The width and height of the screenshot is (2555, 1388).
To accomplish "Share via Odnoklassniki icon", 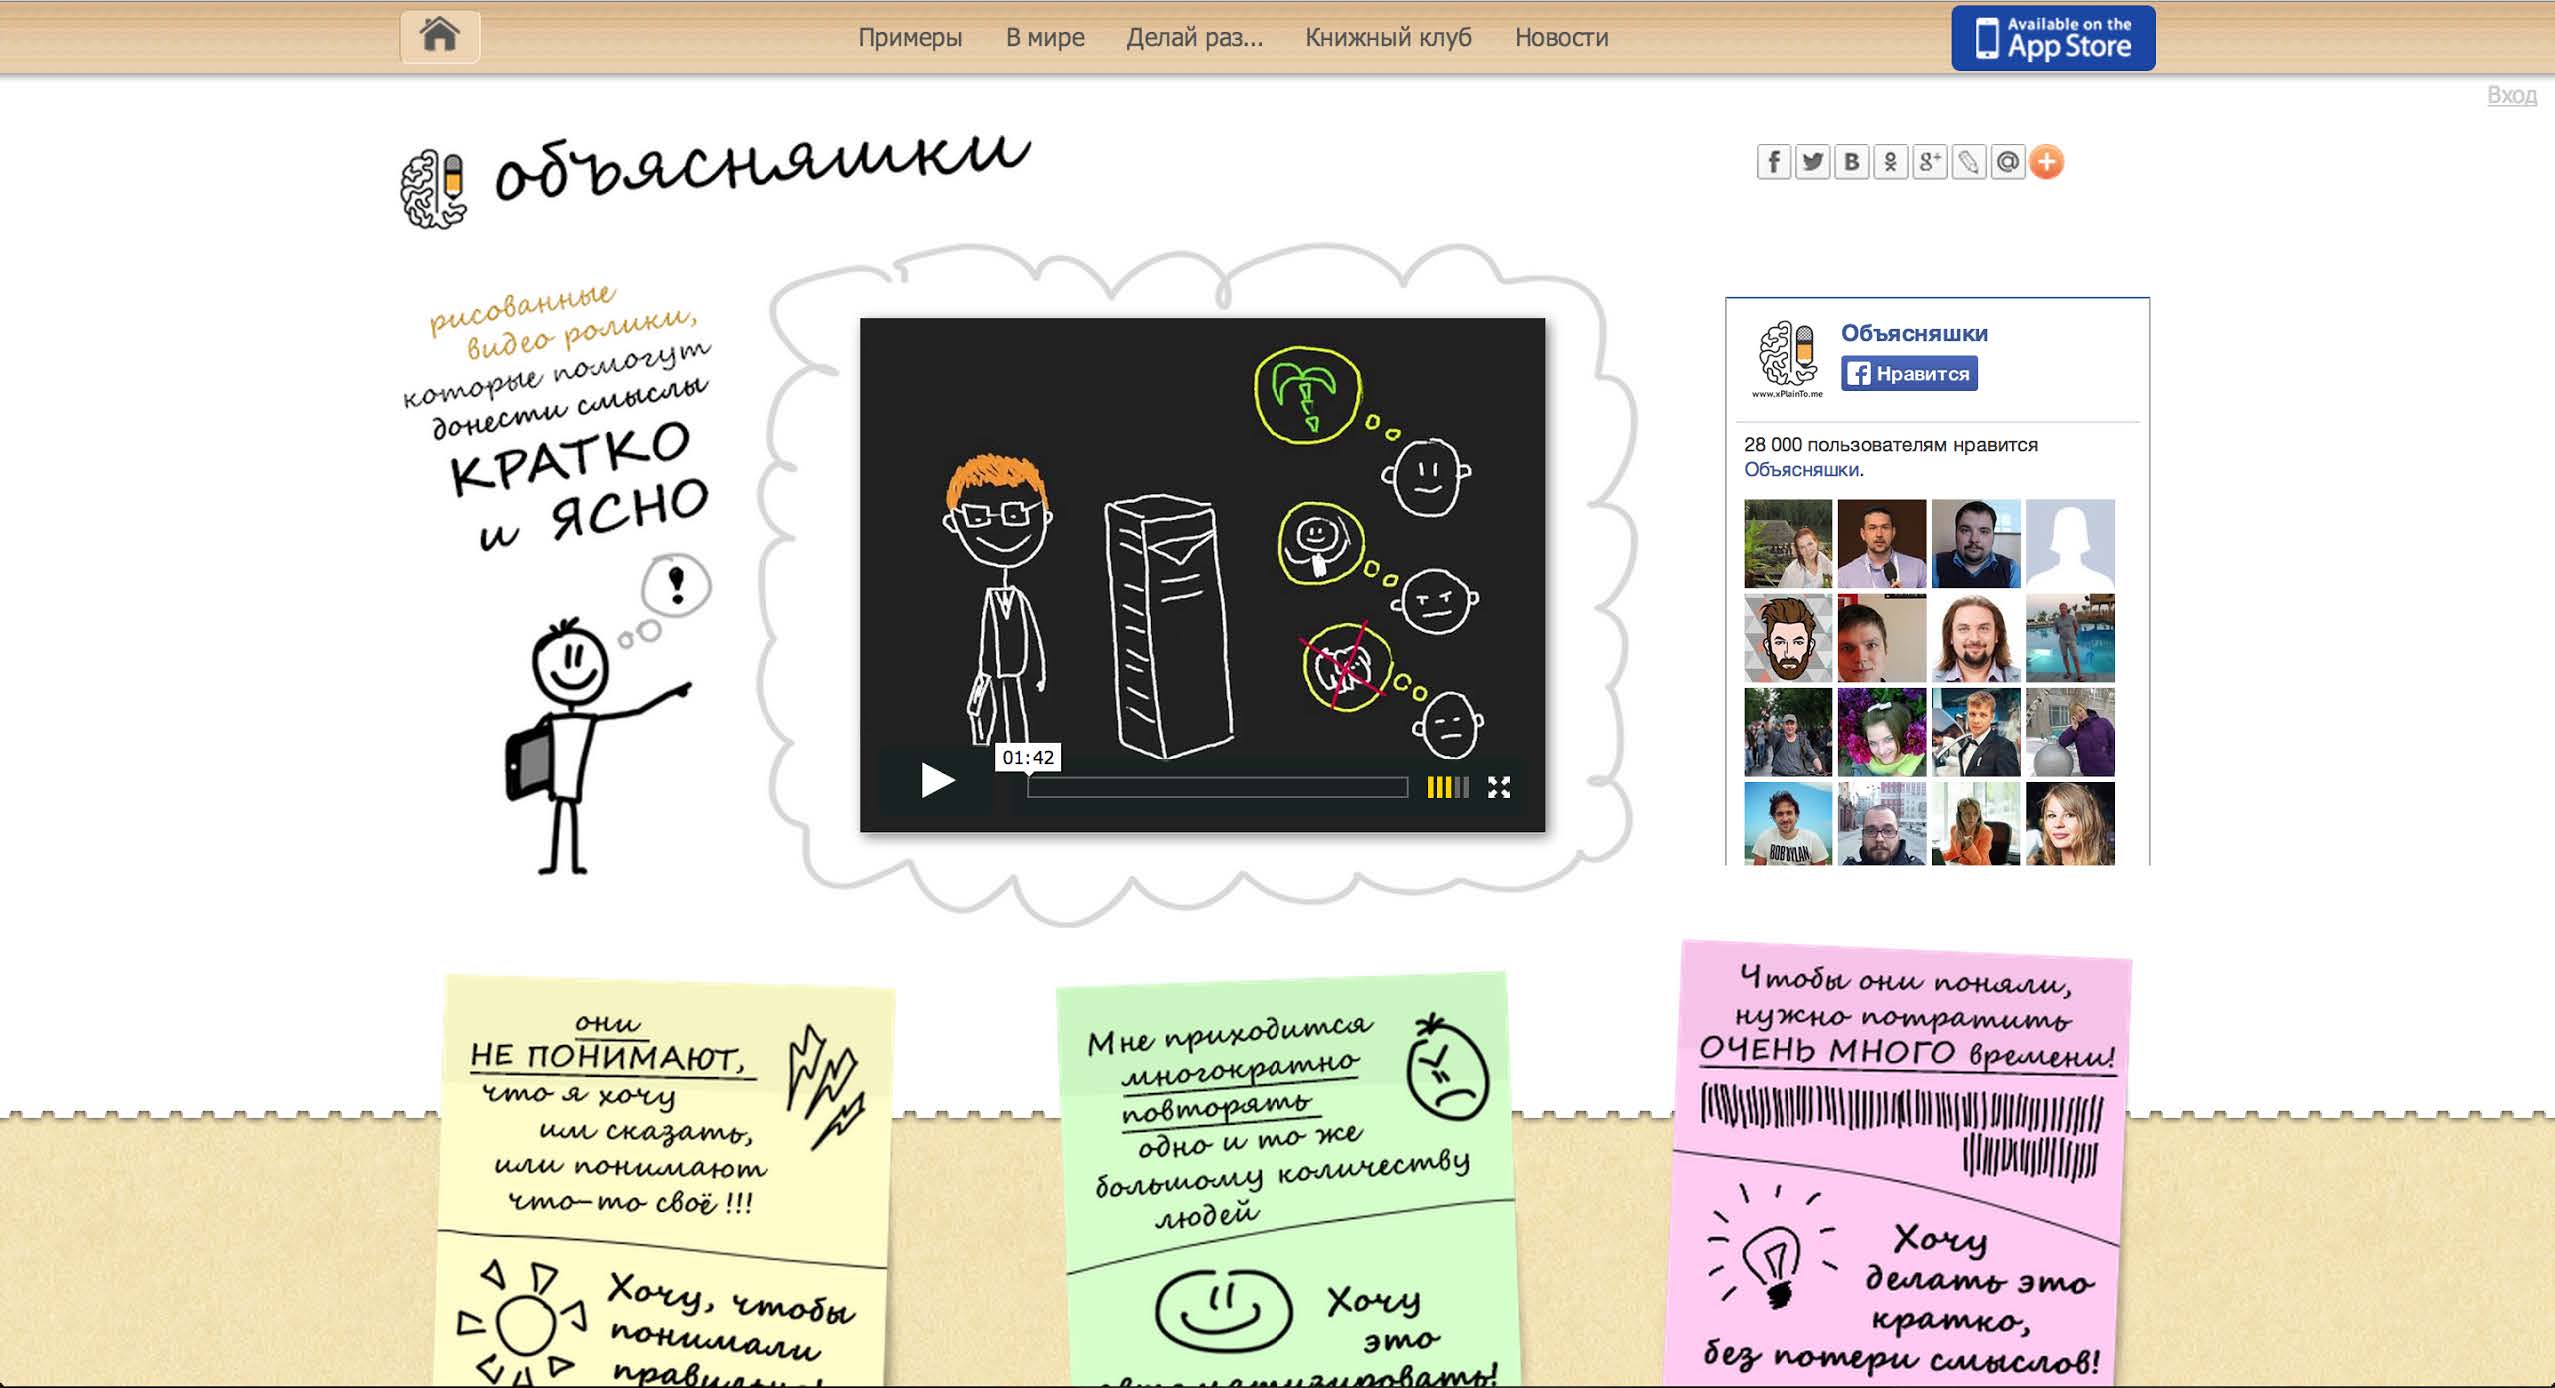I will tap(1890, 162).
